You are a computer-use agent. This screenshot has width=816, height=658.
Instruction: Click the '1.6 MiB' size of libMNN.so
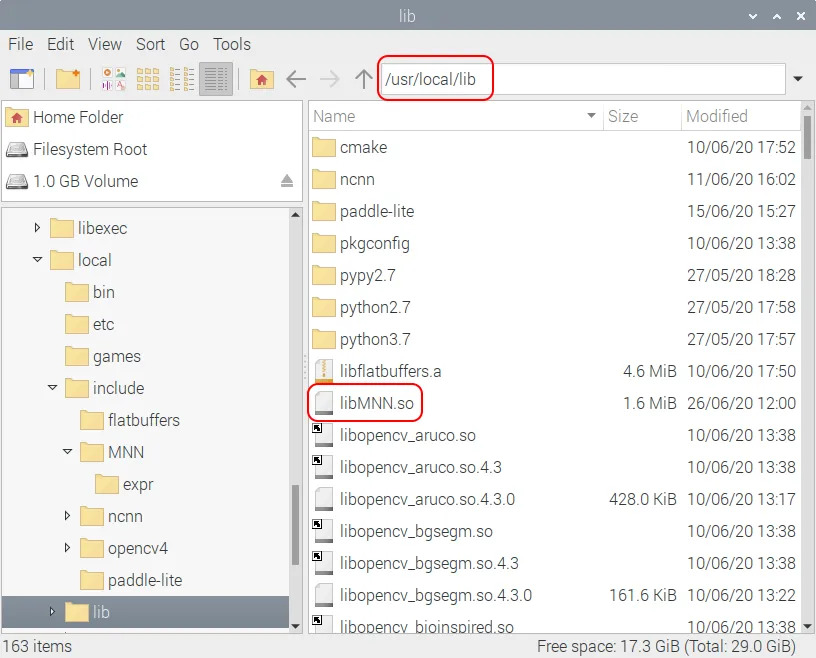[650, 403]
